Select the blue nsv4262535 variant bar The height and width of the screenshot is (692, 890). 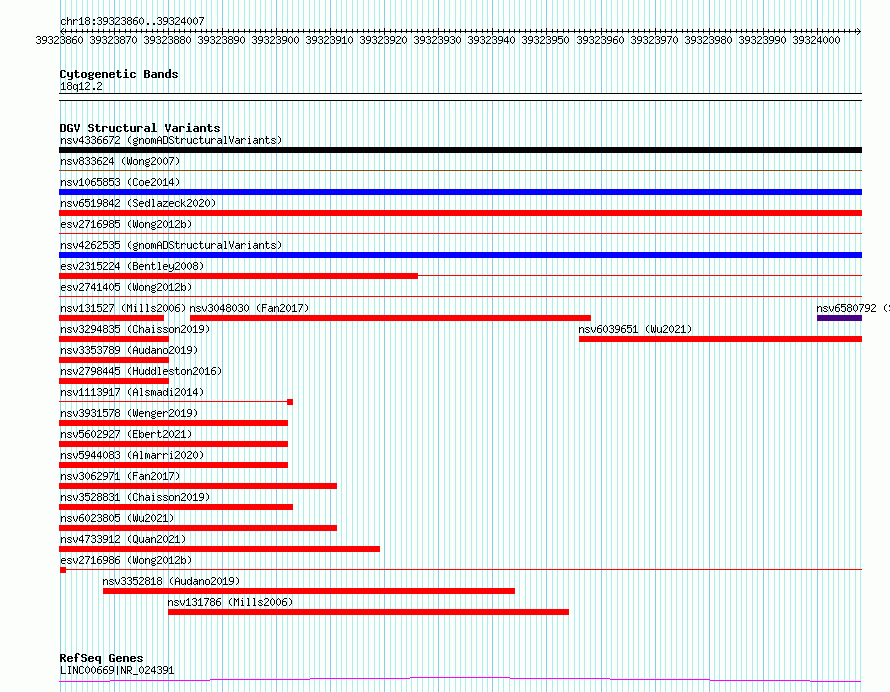click(x=460, y=255)
